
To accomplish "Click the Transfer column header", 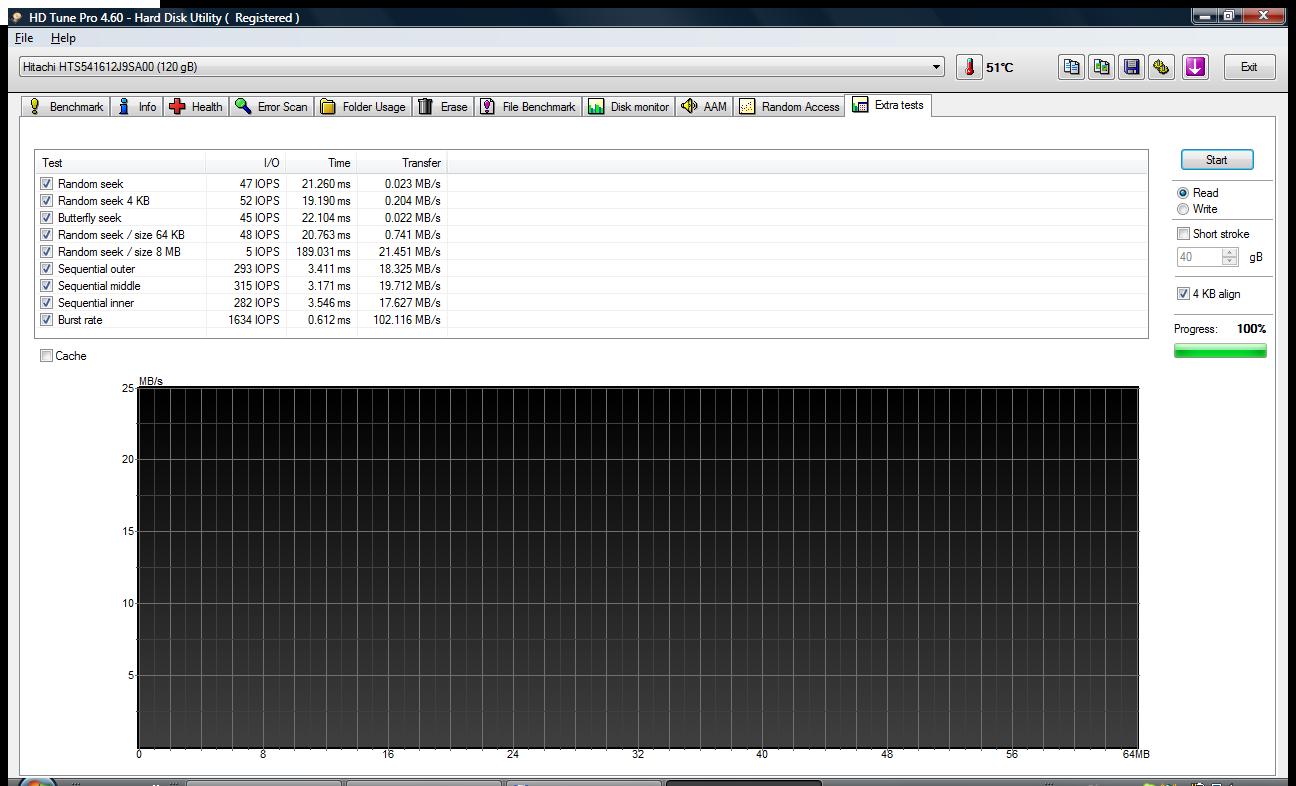I will [402, 163].
